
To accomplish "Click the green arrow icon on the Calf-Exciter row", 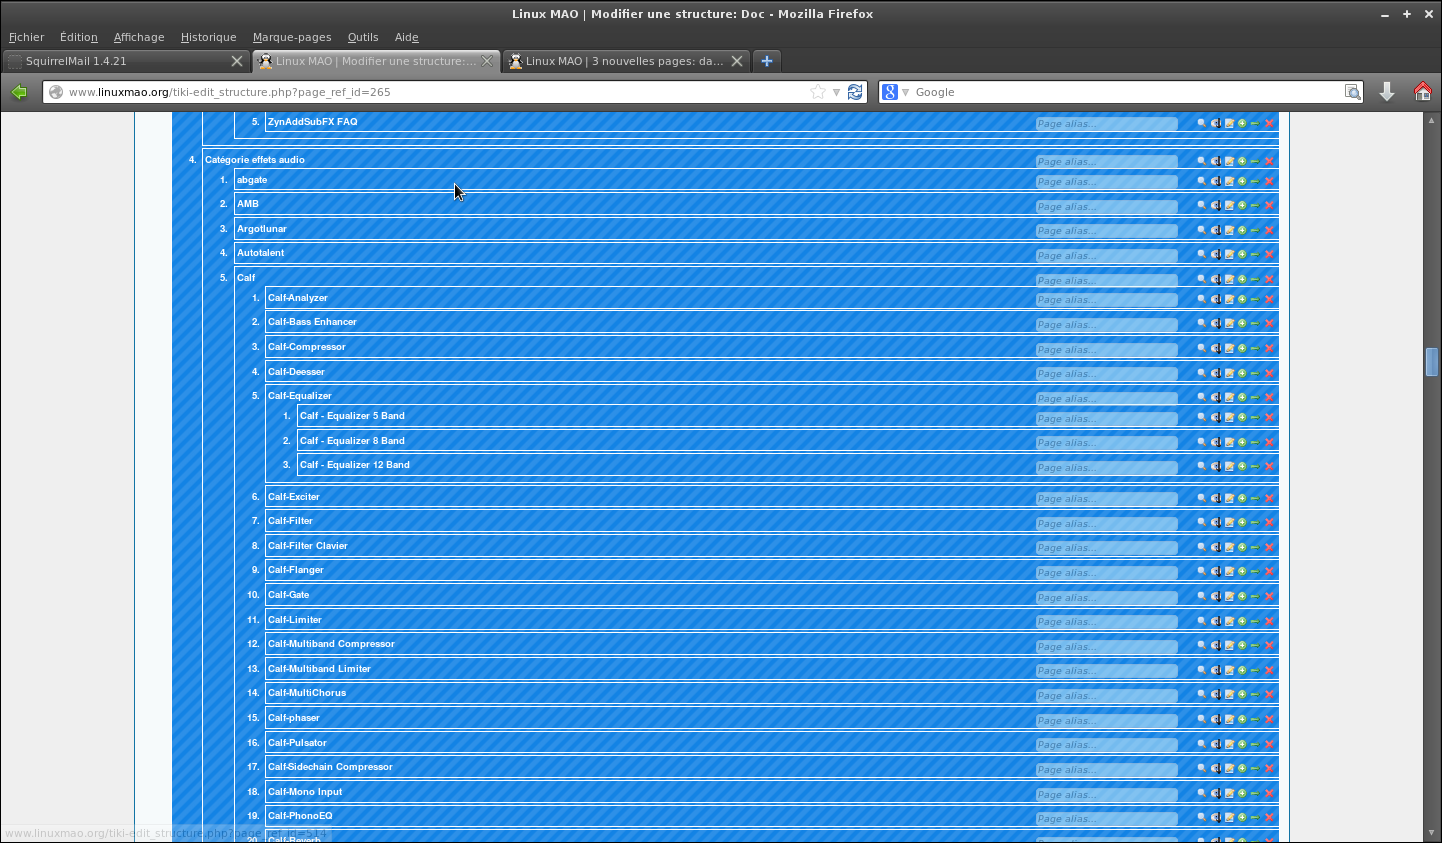I will [1255, 498].
